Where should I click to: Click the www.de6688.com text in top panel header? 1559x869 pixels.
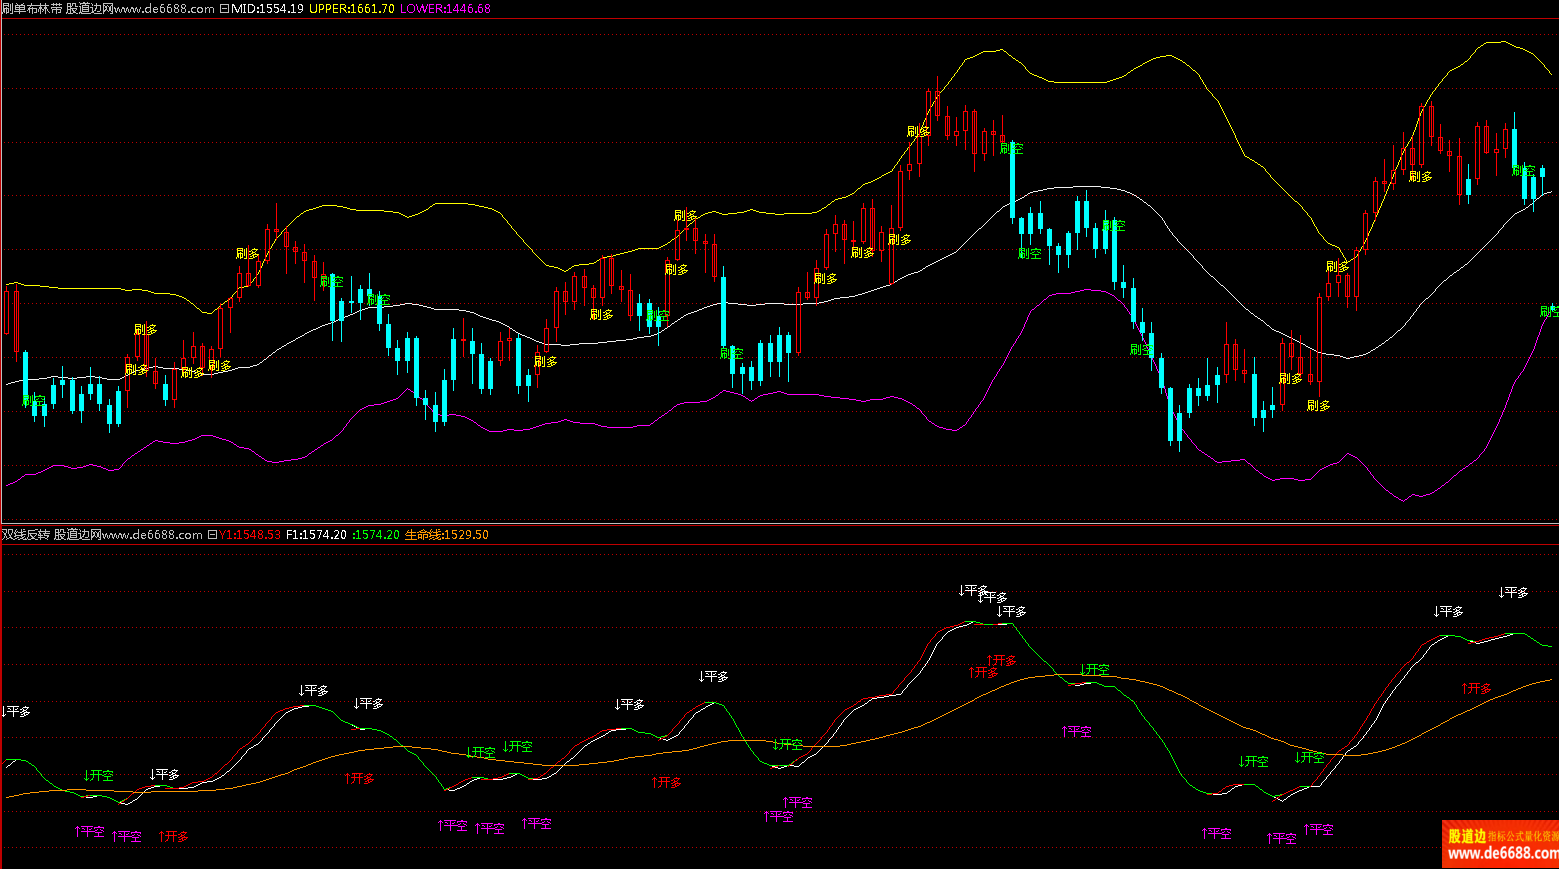coord(164,9)
